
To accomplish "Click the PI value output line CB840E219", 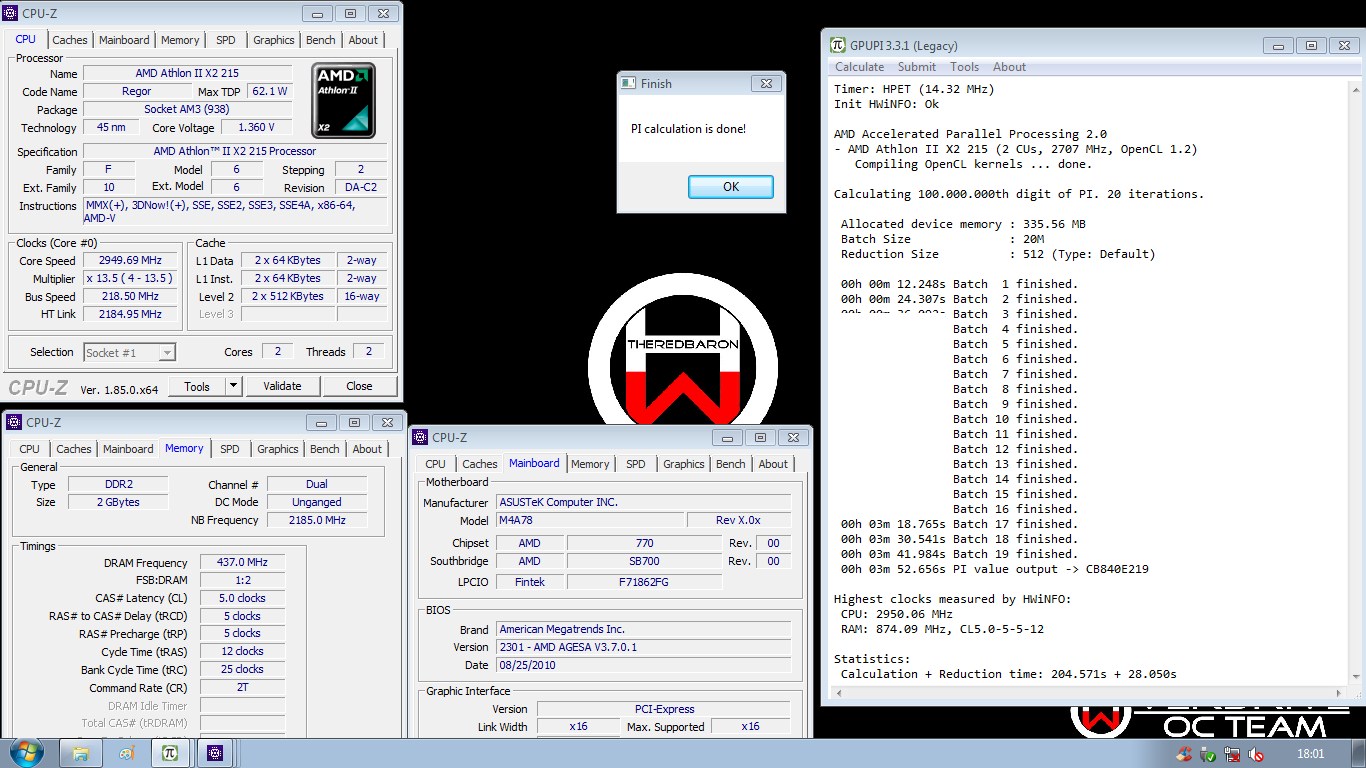I will point(994,569).
